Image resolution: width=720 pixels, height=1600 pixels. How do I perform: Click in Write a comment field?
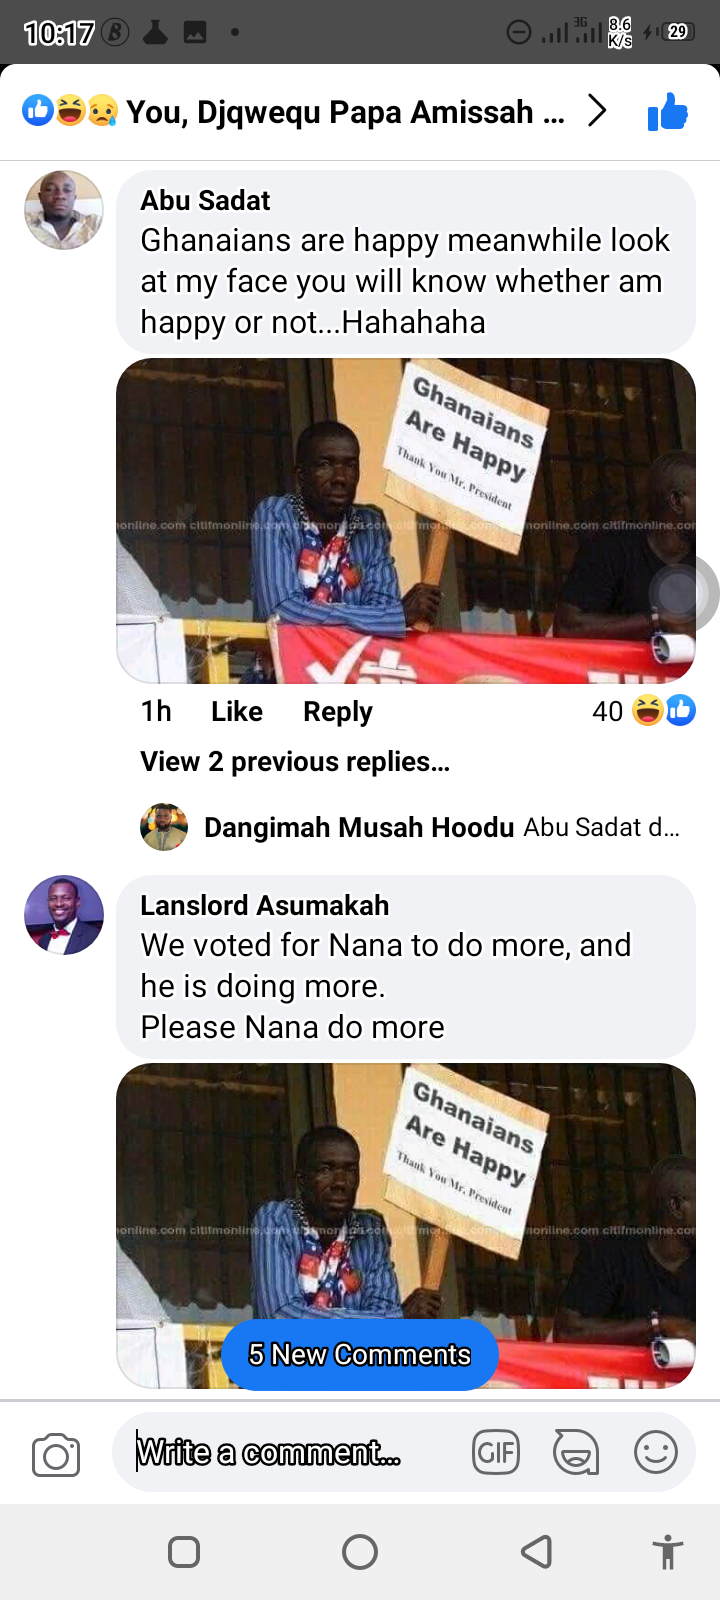290,1452
